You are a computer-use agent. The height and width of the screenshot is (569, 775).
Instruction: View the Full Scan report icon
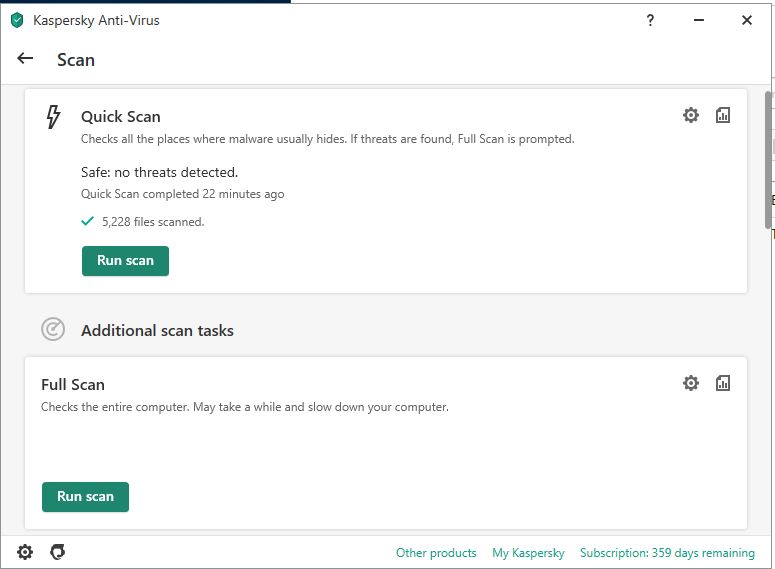point(723,383)
